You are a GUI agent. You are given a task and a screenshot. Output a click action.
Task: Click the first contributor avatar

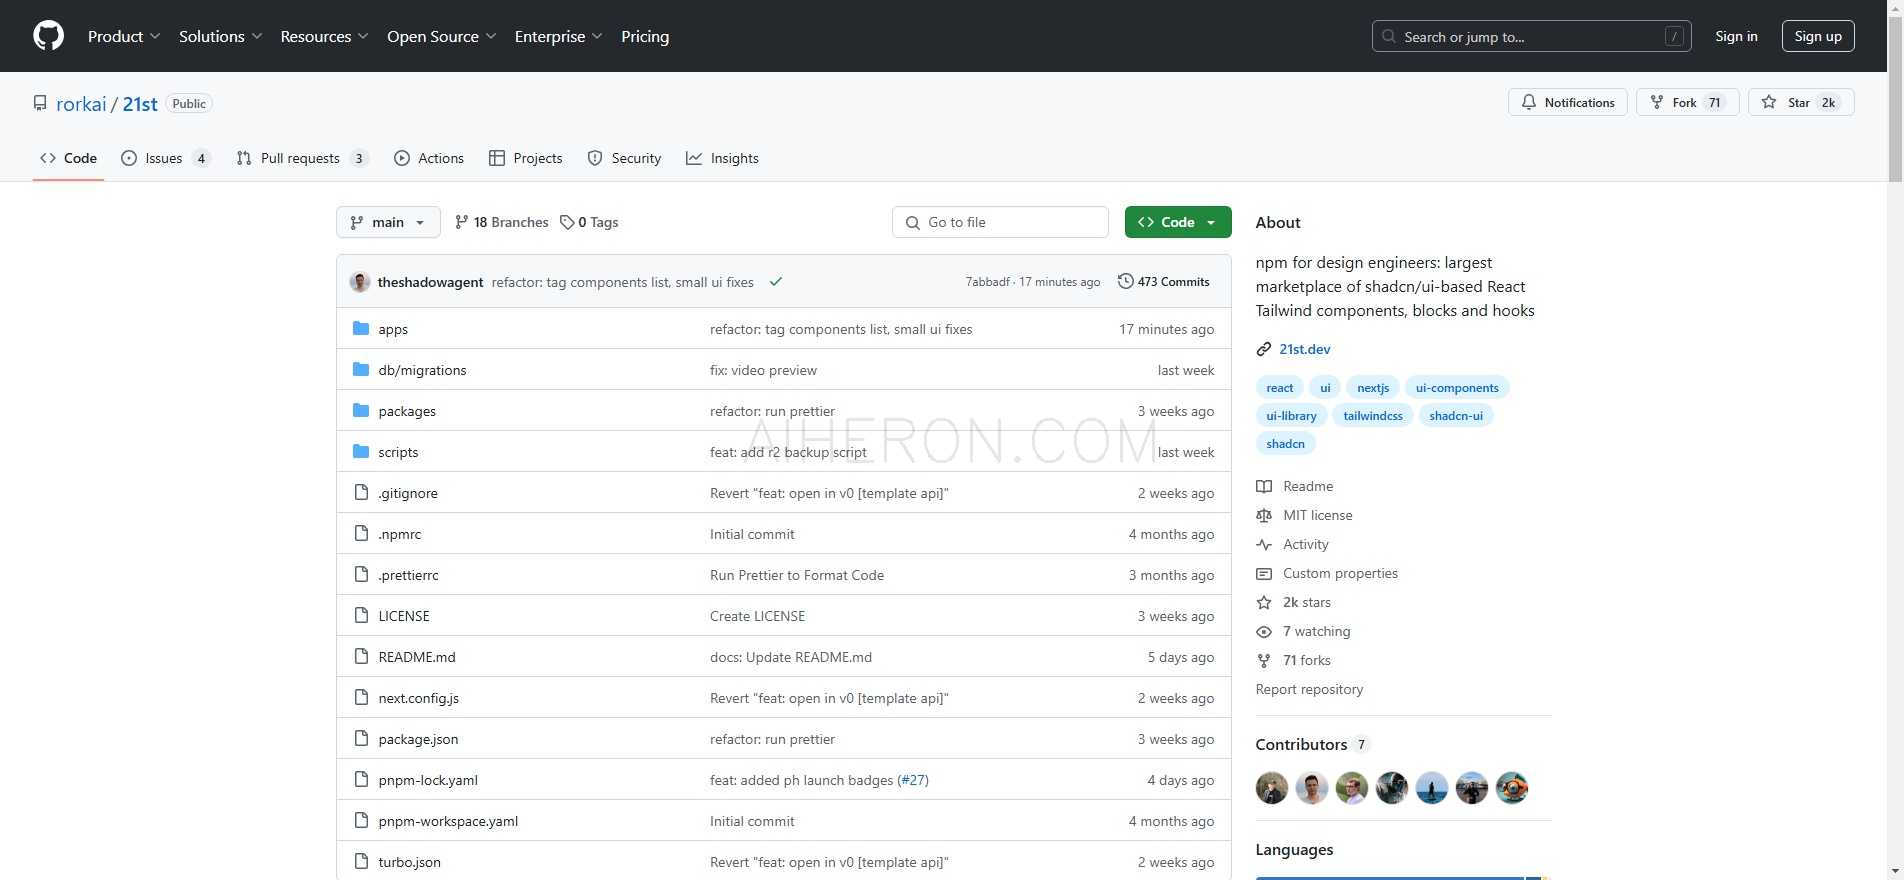1272,788
